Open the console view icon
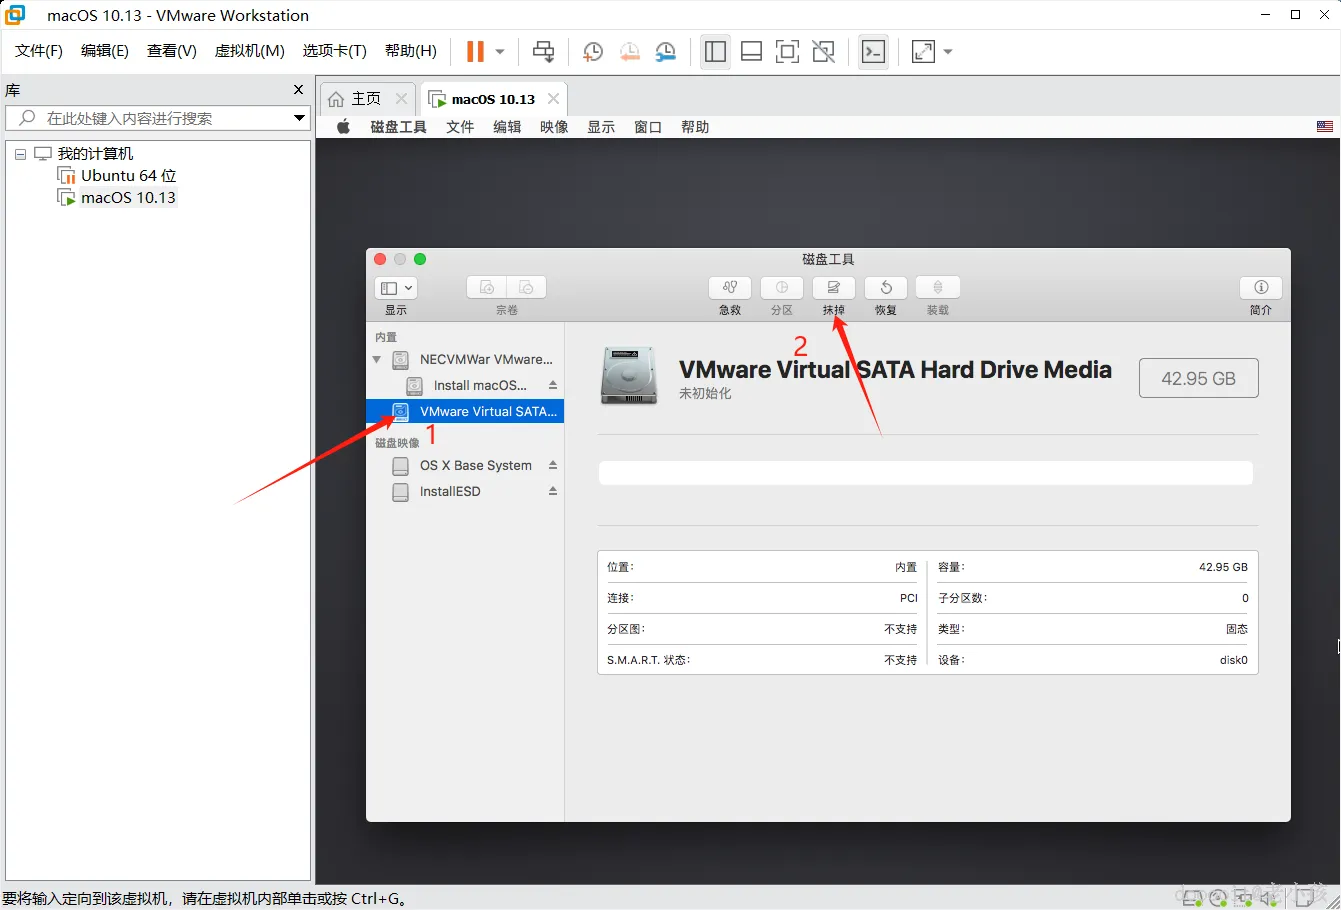 tap(873, 52)
